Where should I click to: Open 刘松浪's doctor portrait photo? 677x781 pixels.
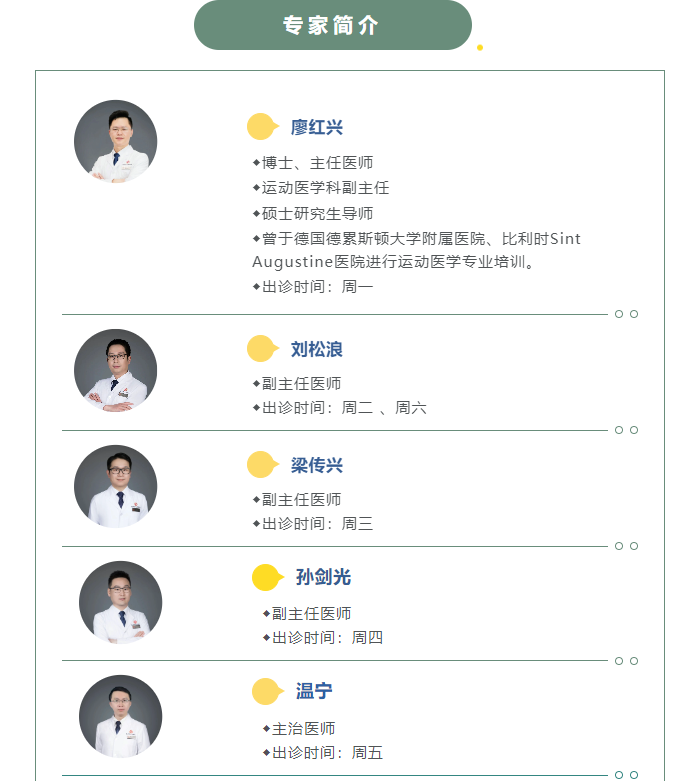(x=115, y=370)
